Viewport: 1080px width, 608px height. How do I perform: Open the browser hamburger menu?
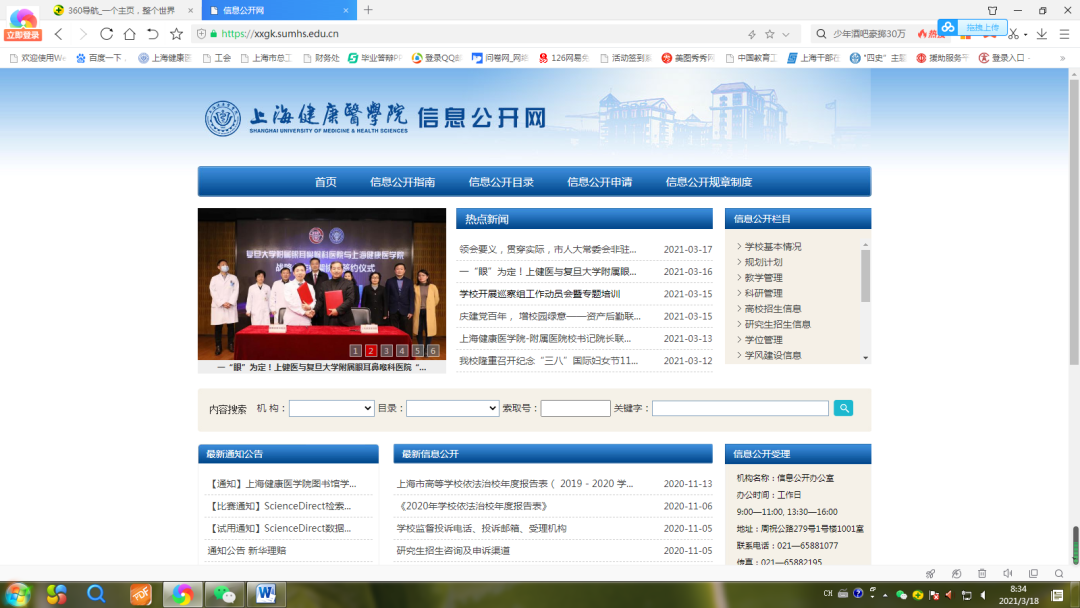click(x=1064, y=34)
